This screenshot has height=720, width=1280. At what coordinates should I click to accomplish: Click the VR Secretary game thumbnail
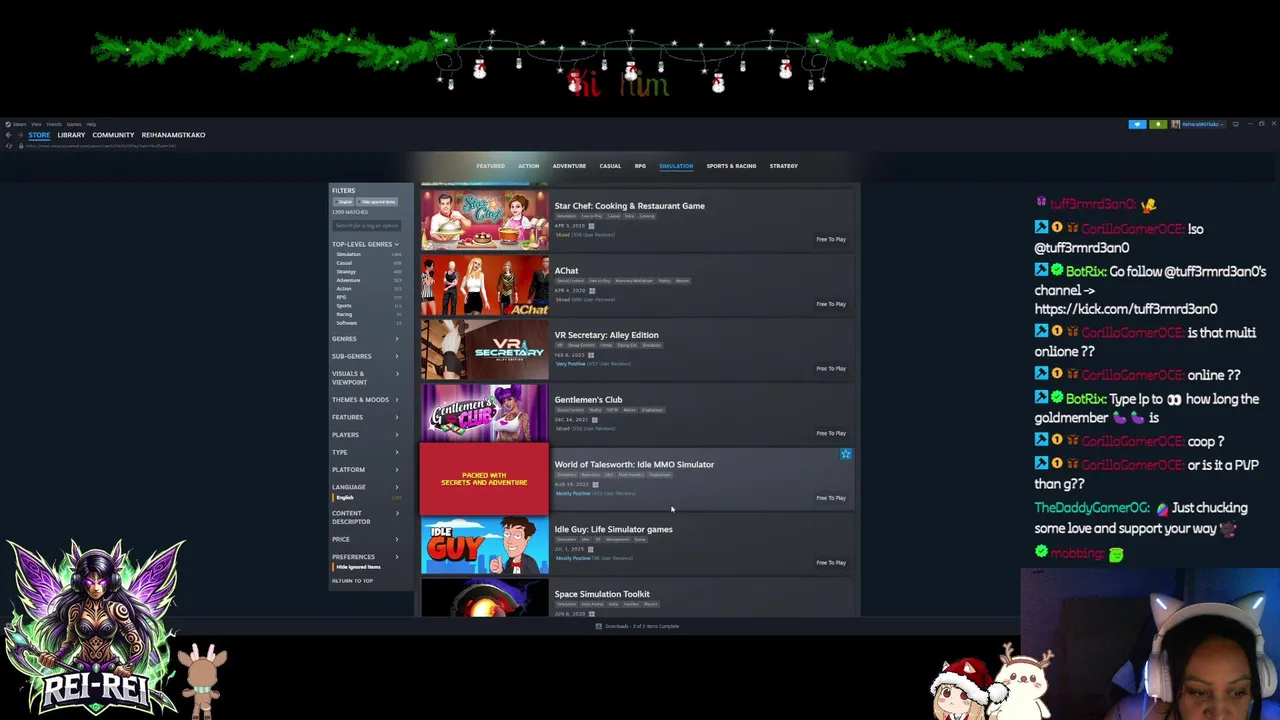pyautogui.click(x=484, y=351)
